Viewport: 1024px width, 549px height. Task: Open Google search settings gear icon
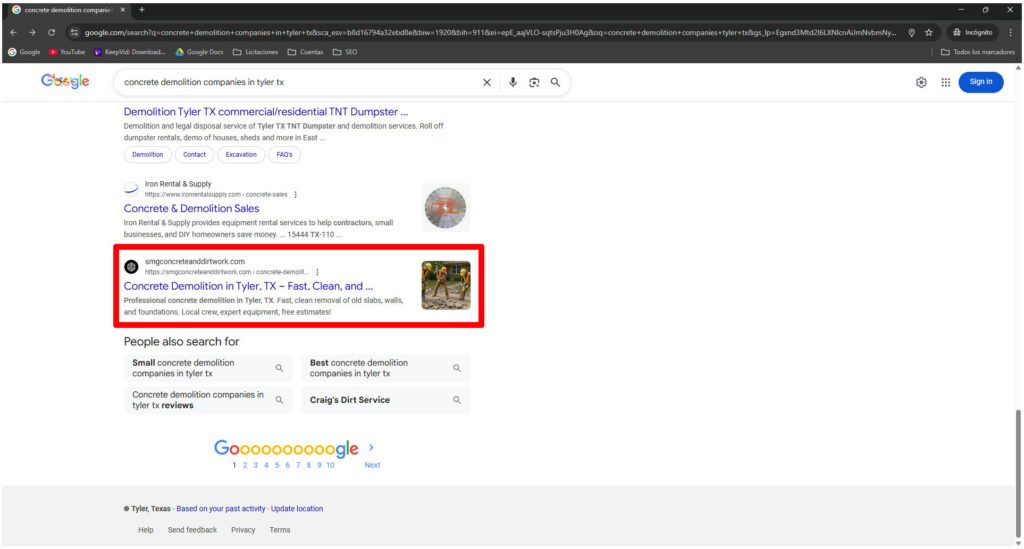921,82
